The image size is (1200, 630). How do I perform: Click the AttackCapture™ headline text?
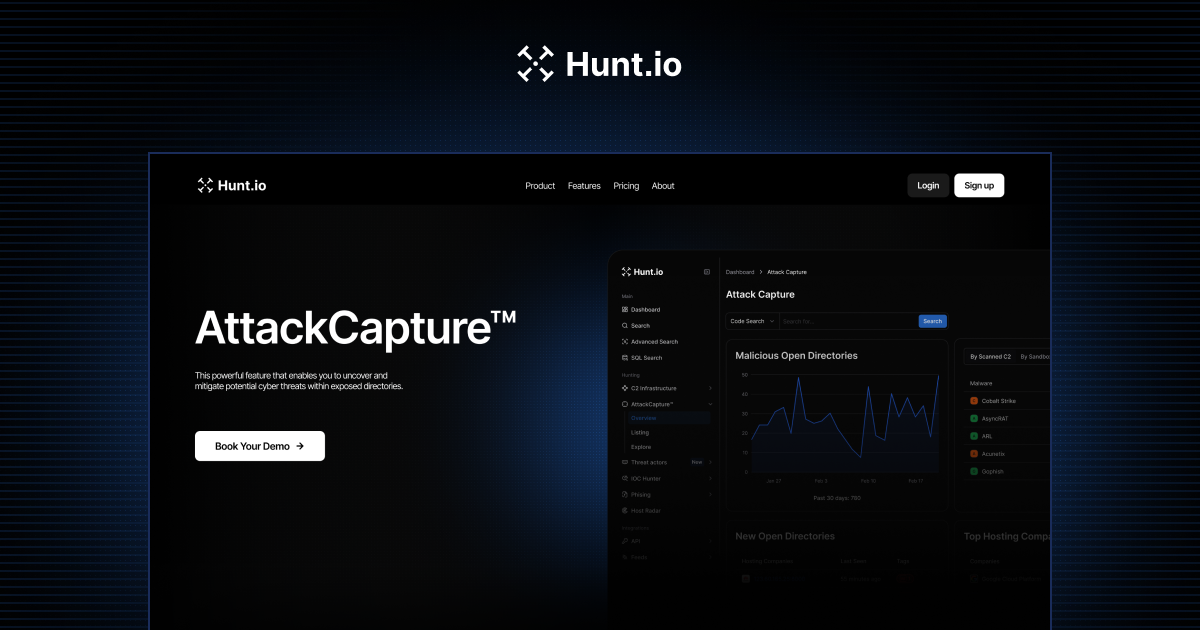coord(355,327)
